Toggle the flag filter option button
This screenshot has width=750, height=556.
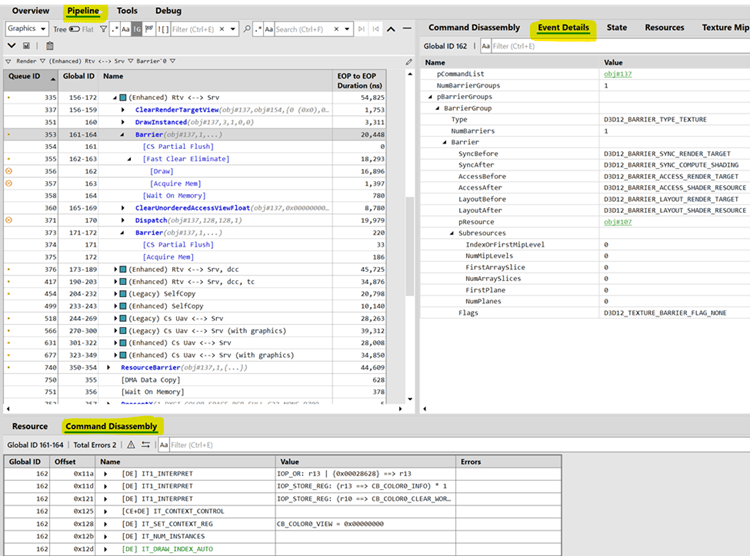149,29
